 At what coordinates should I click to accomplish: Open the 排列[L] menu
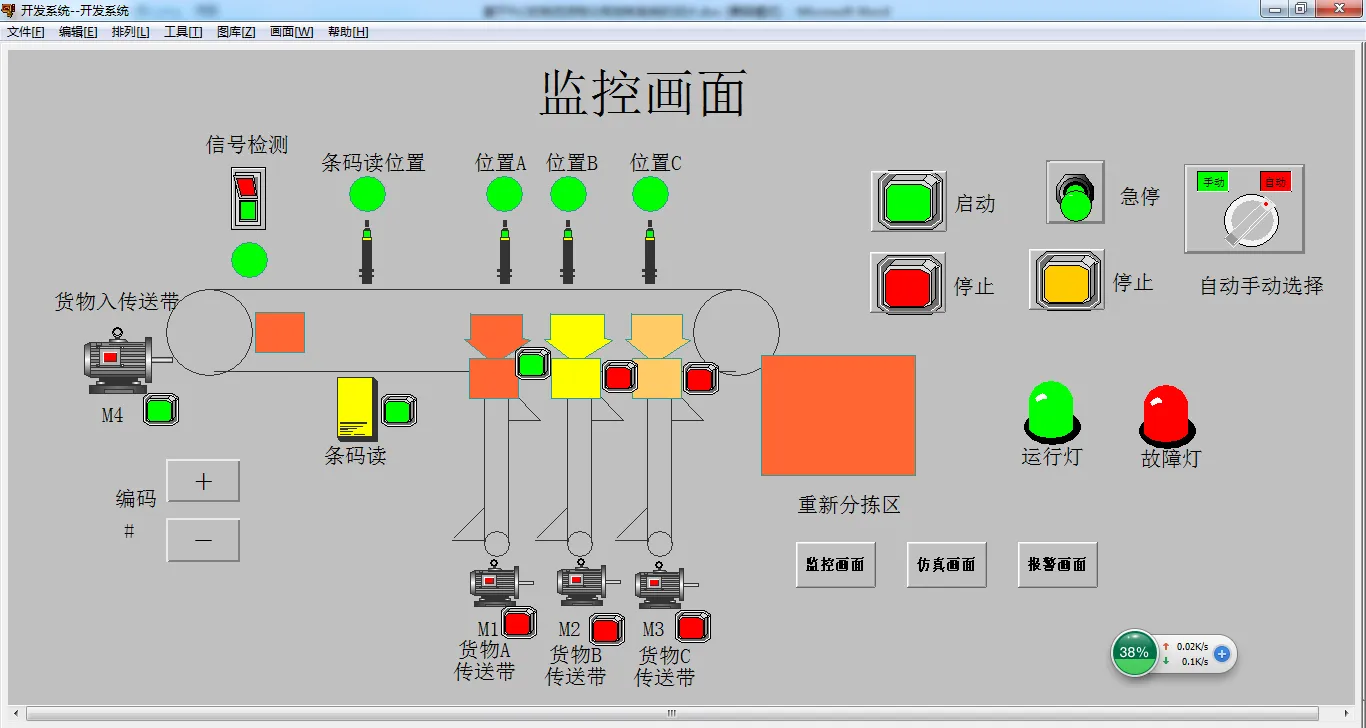pos(131,32)
